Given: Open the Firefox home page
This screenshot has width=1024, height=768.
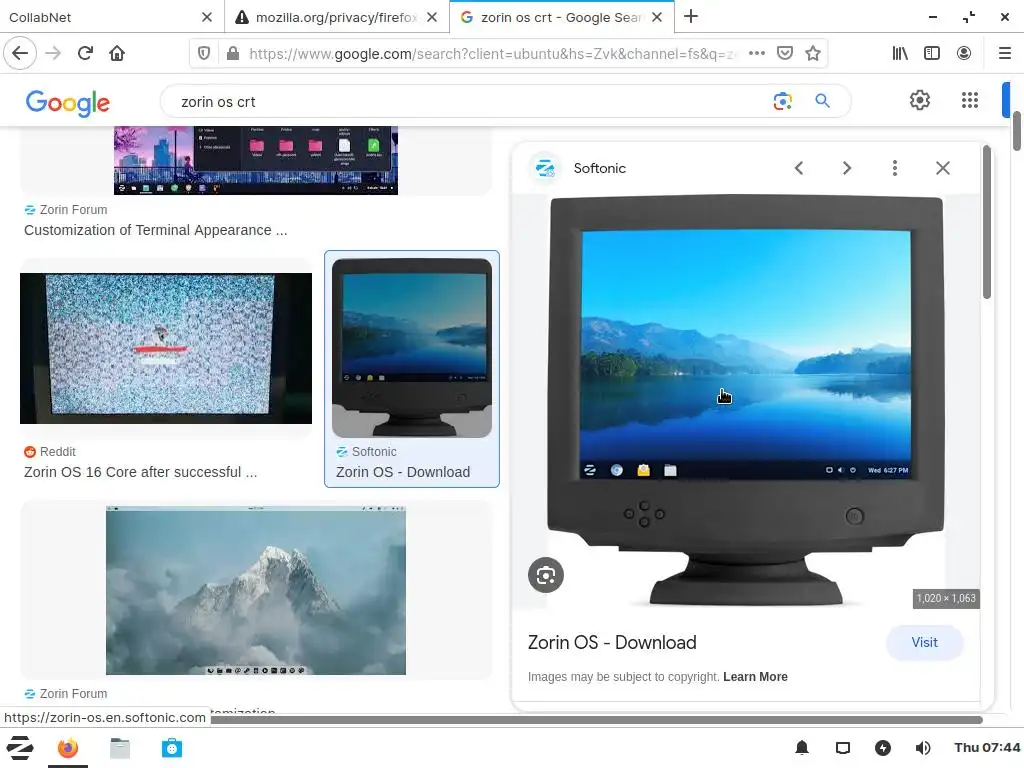Looking at the screenshot, I should click(117, 53).
